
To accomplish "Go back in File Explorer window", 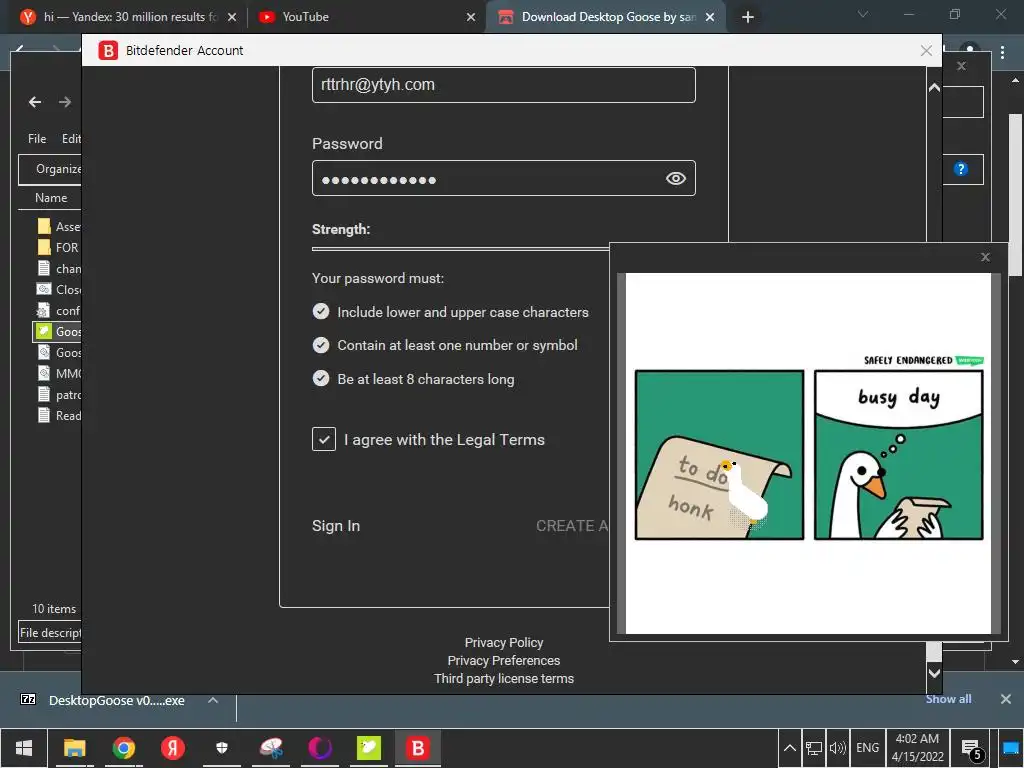I will click(x=35, y=102).
